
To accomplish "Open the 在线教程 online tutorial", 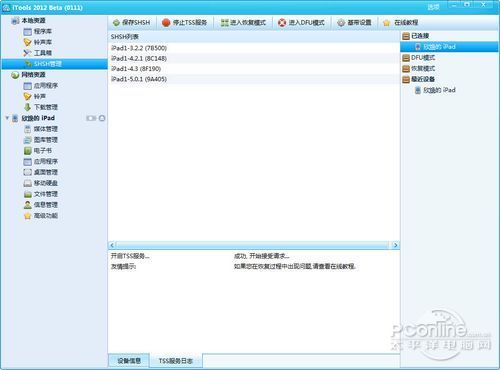I will [x=400, y=22].
